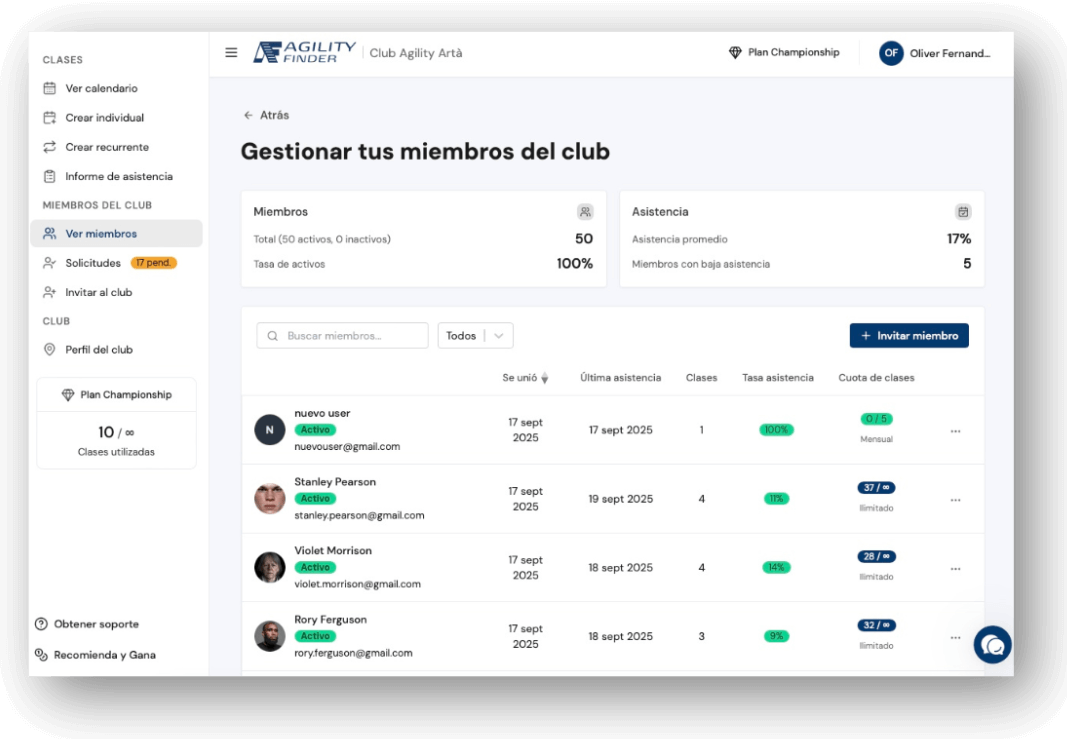Click the calendar icon in Asistencia card

click(x=963, y=212)
